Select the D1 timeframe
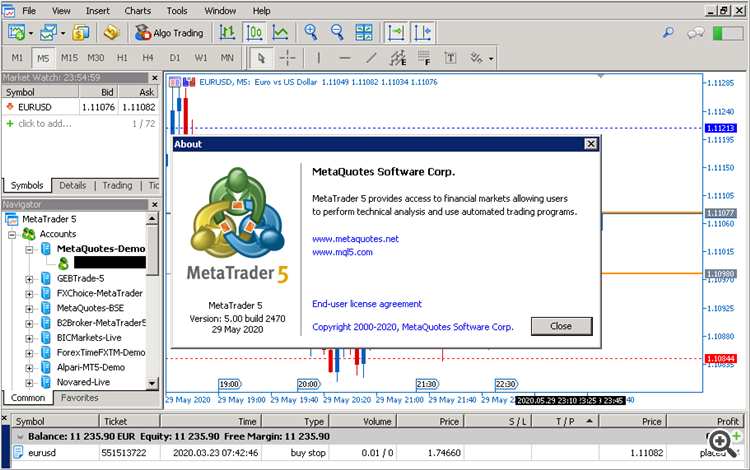Screen dimensions: 750x470 175,58
